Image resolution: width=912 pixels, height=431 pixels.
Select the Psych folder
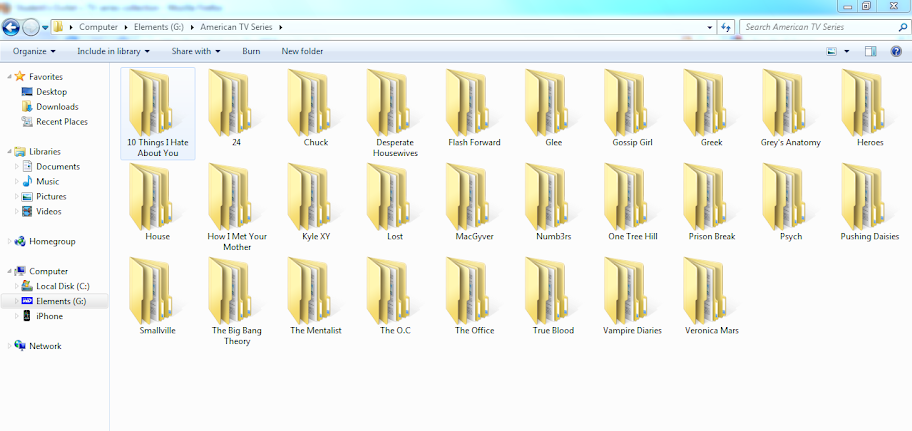790,202
